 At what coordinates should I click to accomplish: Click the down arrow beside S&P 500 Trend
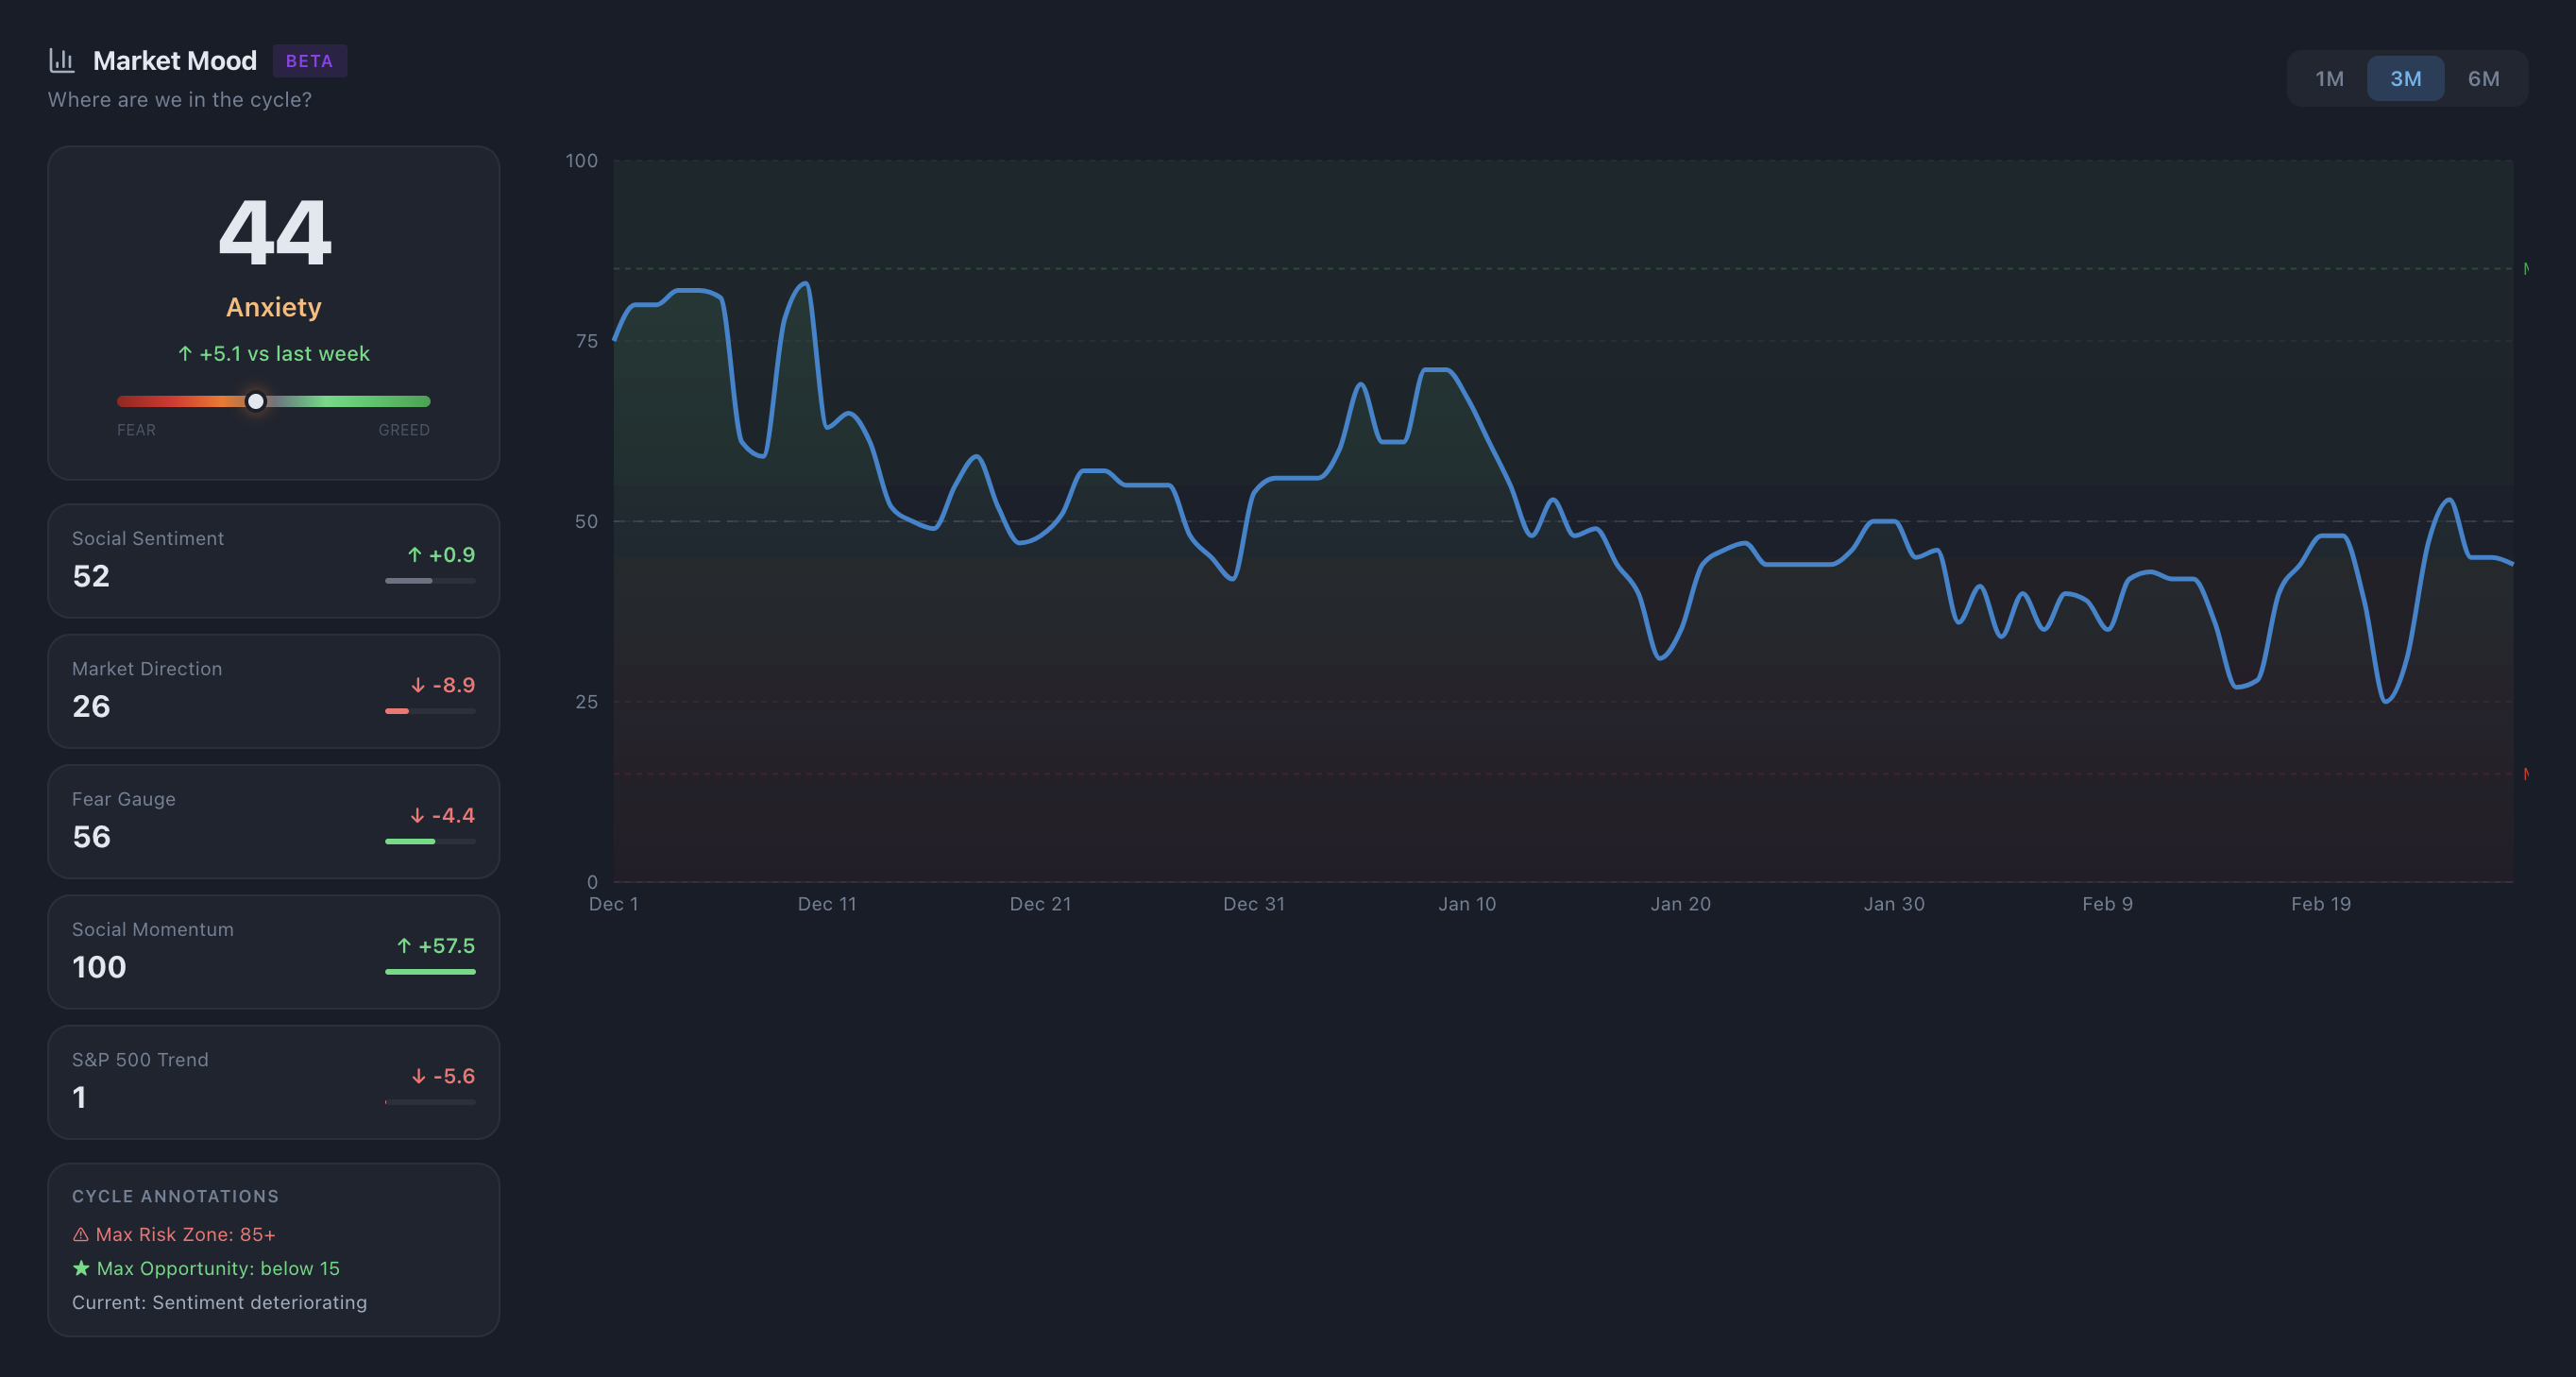point(417,1077)
